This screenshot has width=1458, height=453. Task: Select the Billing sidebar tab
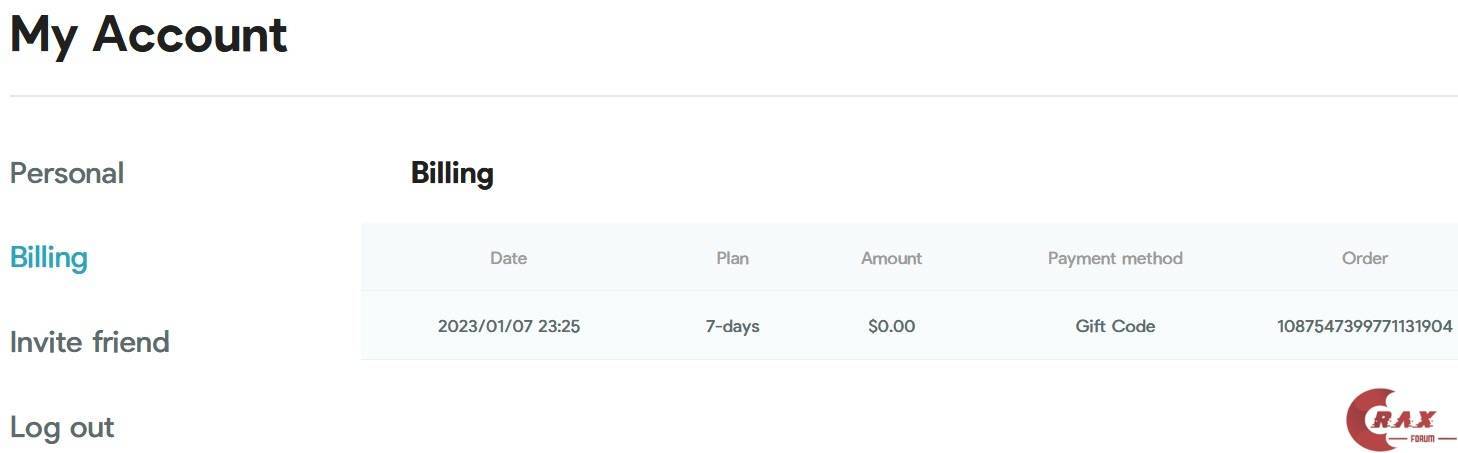tap(49, 258)
